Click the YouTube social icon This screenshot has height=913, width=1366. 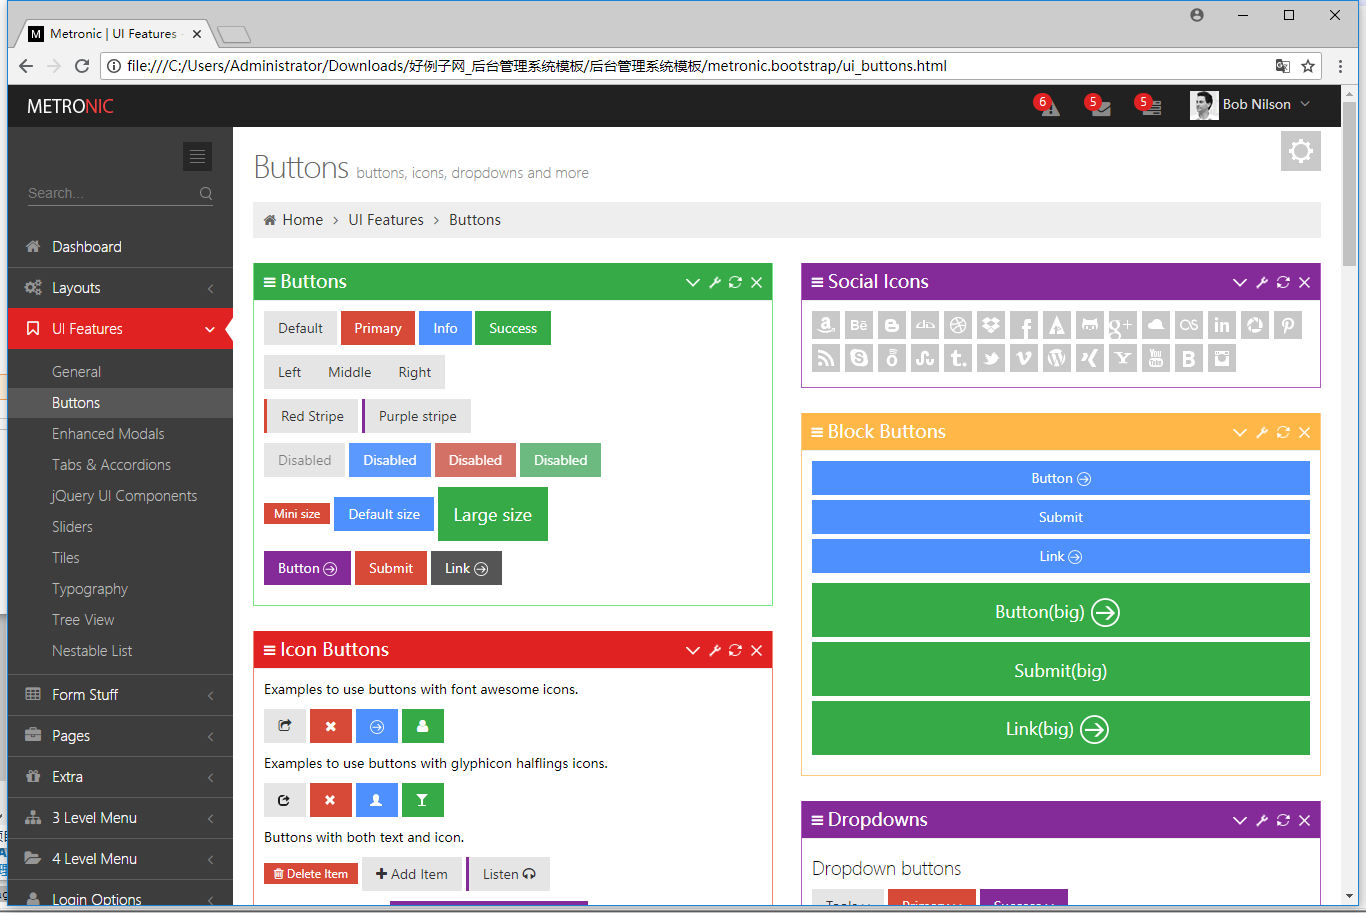(x=1156, y=358)
